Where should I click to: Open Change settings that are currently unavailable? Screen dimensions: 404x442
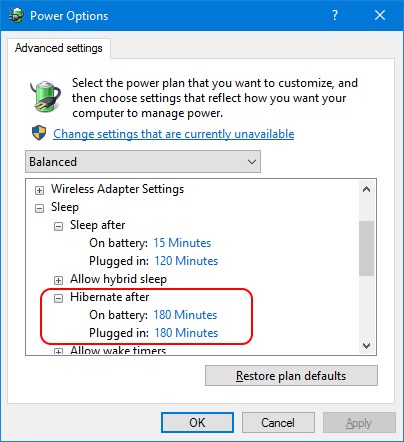(174, 134)
